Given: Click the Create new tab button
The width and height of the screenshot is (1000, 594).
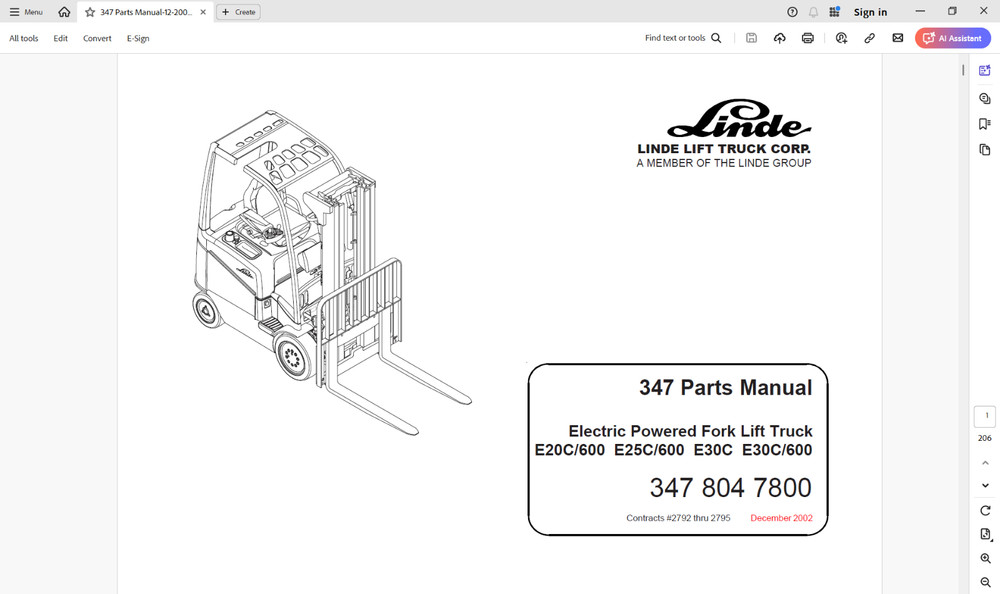Looking at the screenshot, I should 238,12.
